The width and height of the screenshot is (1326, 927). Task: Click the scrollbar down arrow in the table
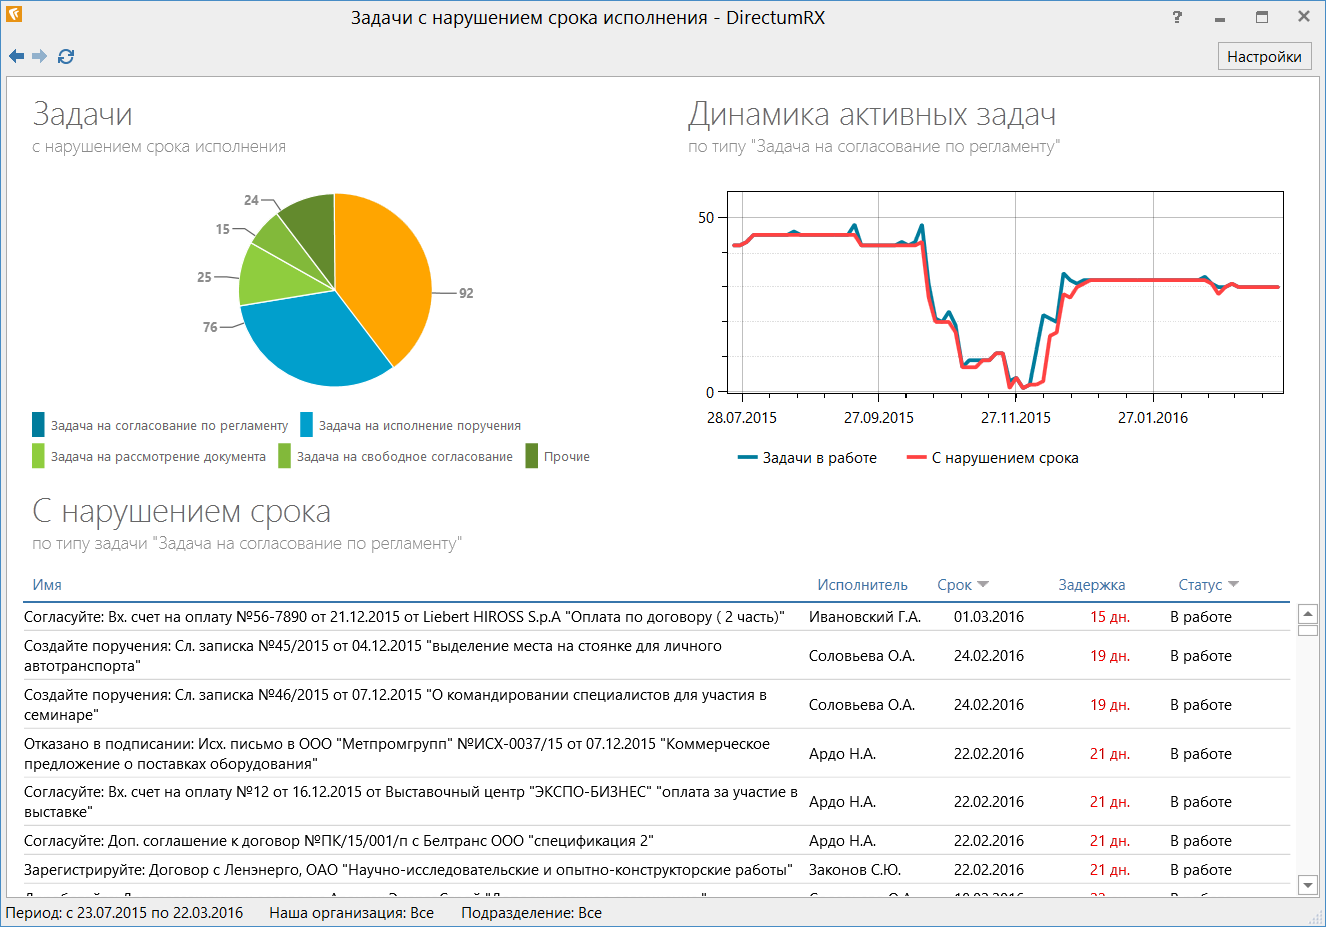click(1307, 884)
